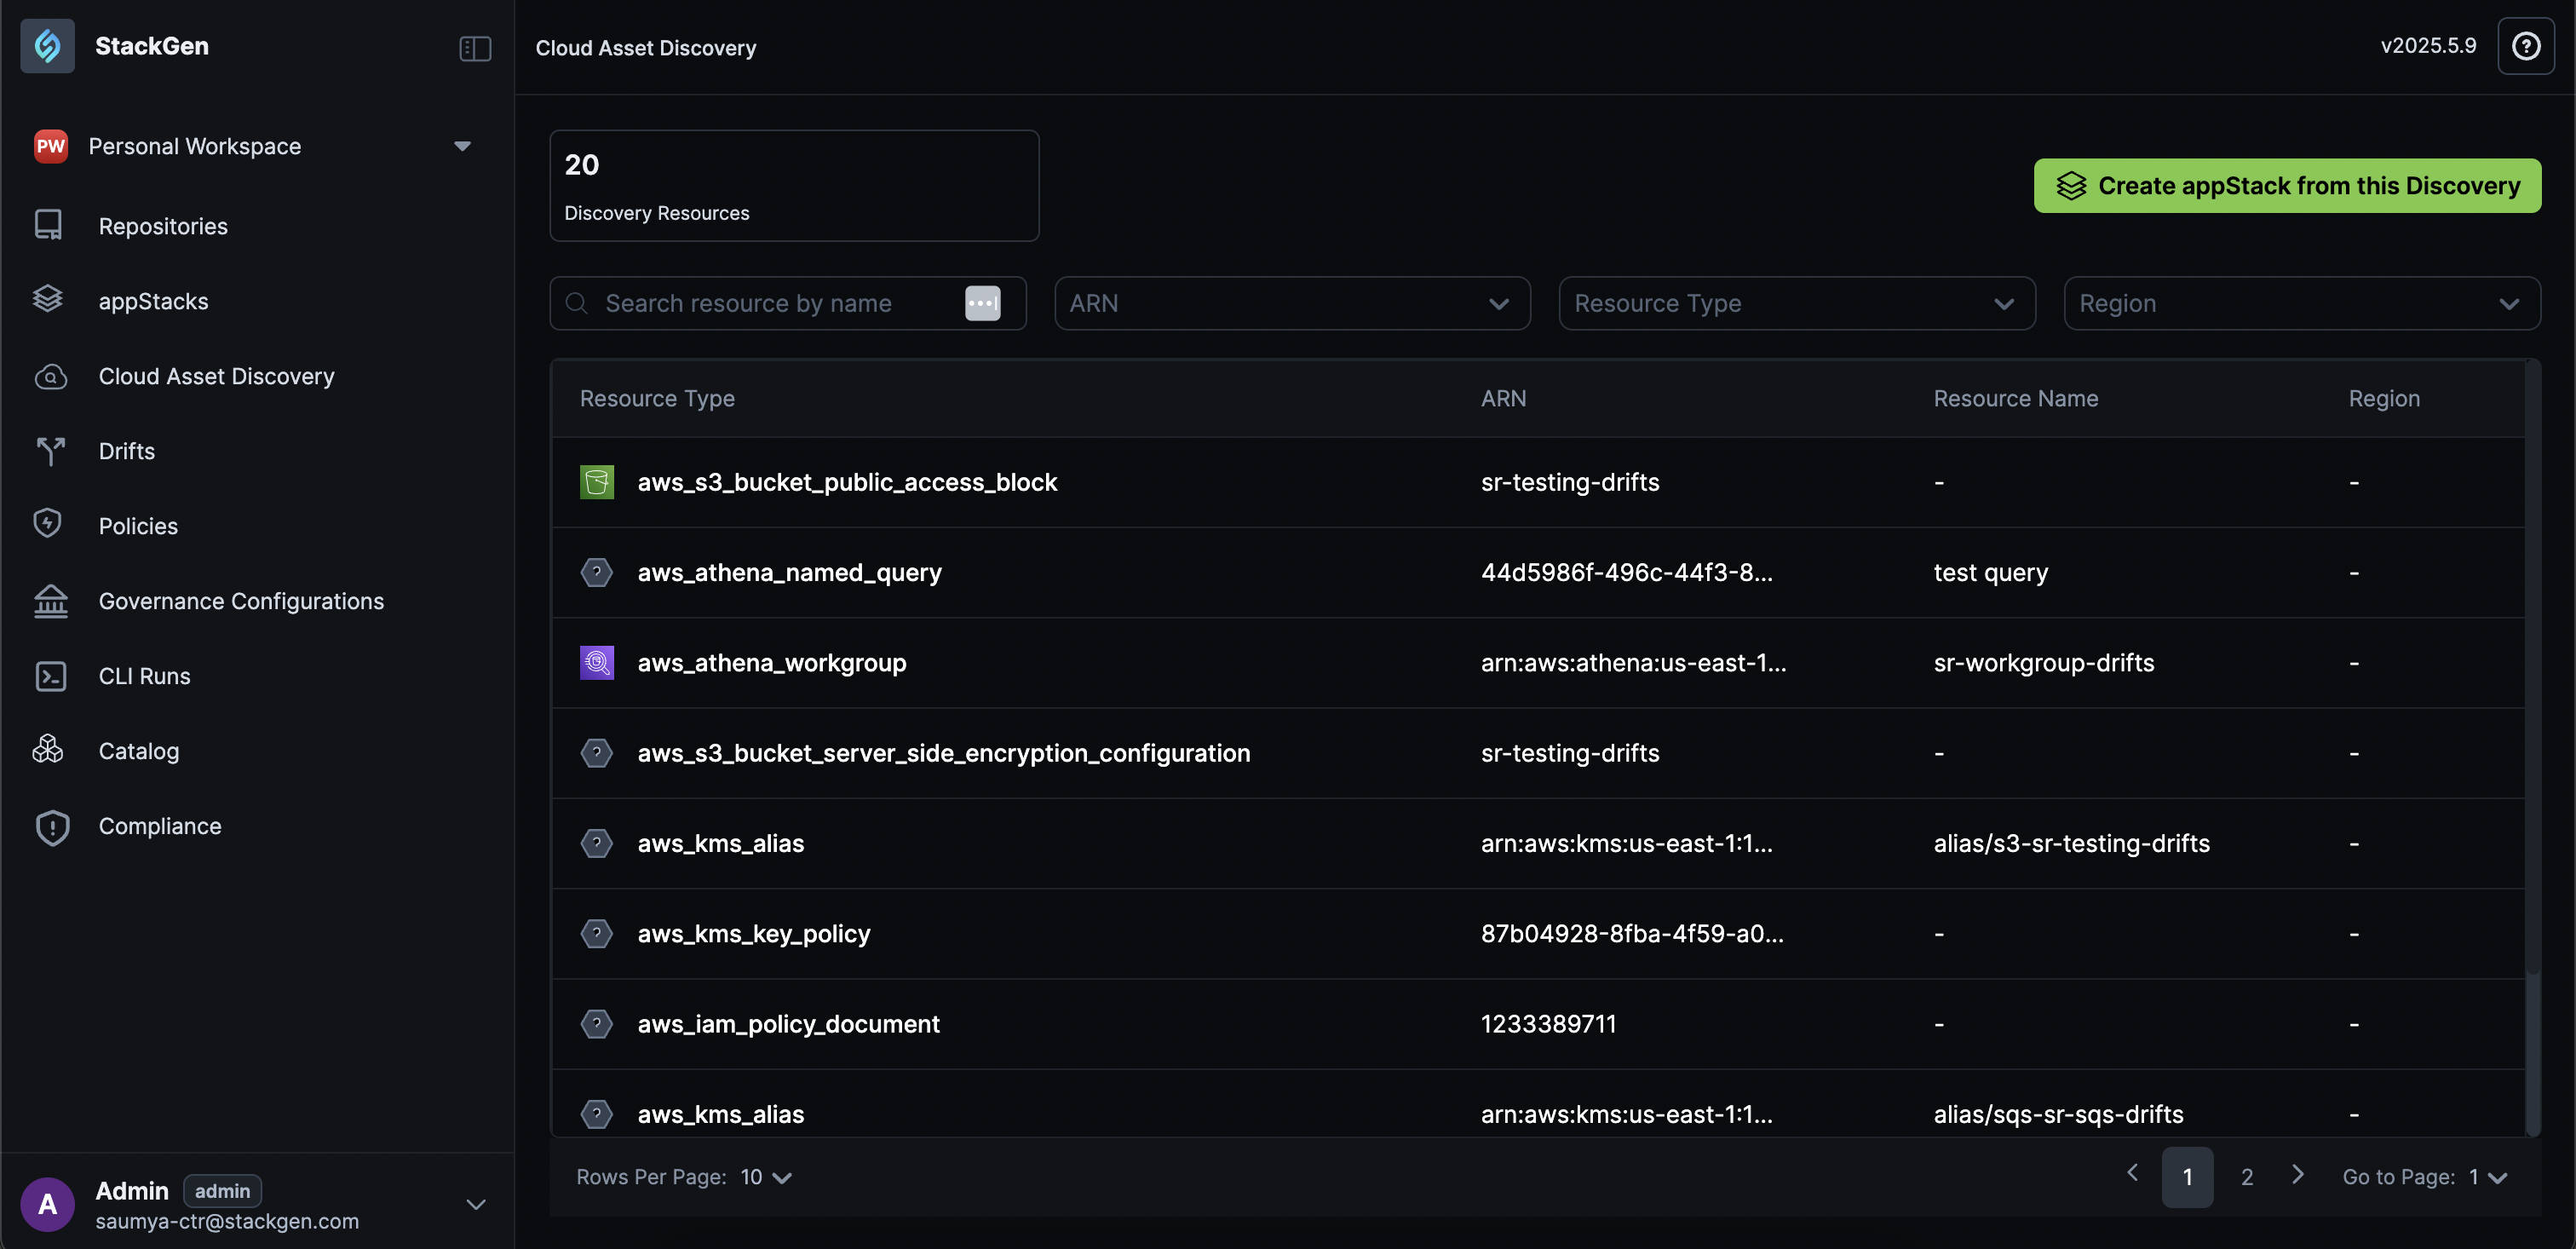Image resolution: width=2576 pixels, height=1249 pixels.
Task: Click the ellipsis icon in search field
Action: 982,303
